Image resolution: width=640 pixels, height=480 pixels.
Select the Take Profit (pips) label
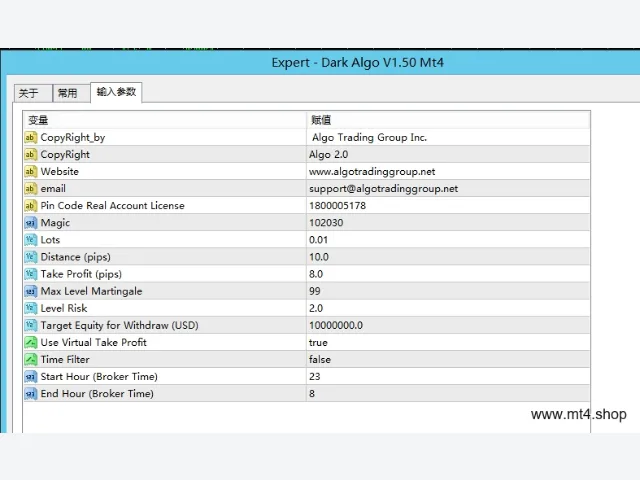click(x=81, y=274)
